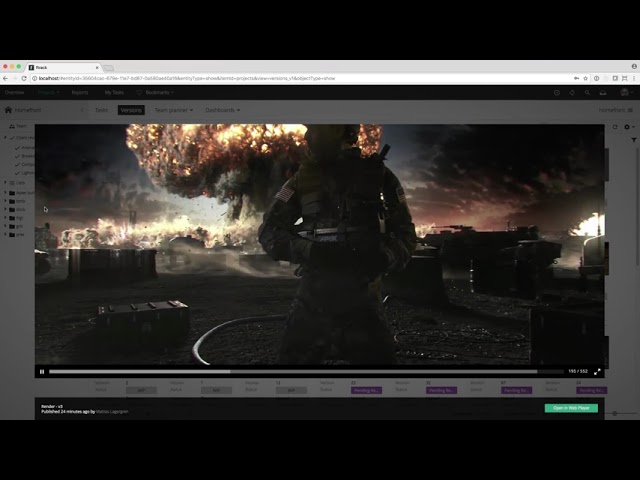Image resolution: width=640 pixels, height=480 pixels.
Task: Go forward with the browser forward arrow
Action: click(x=14, y=78)
